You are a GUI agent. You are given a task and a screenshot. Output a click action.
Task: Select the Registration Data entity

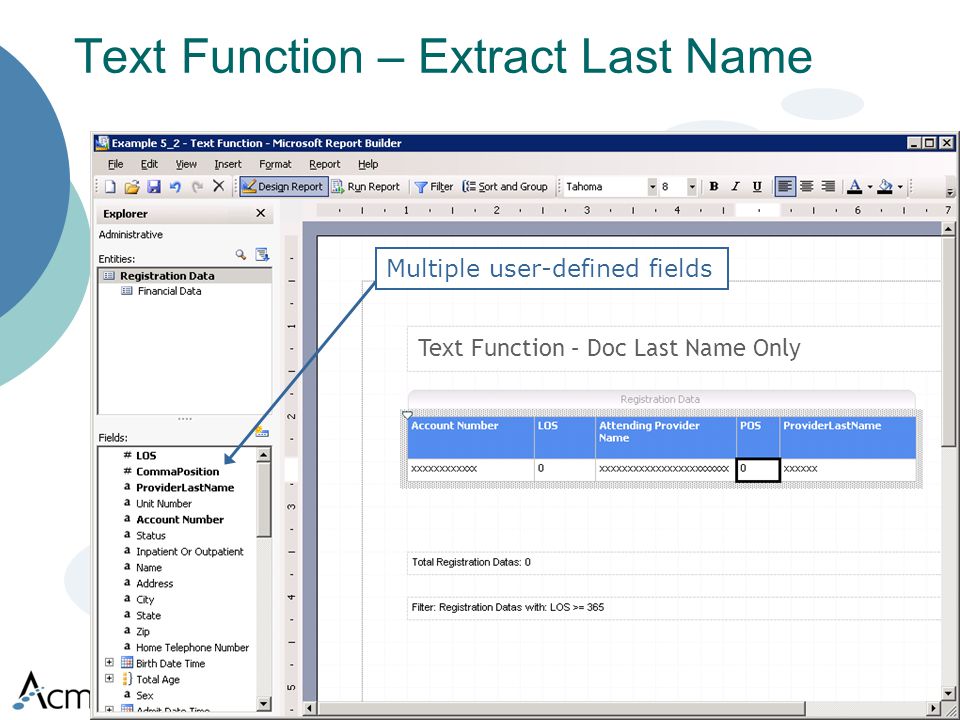point(185,276)
